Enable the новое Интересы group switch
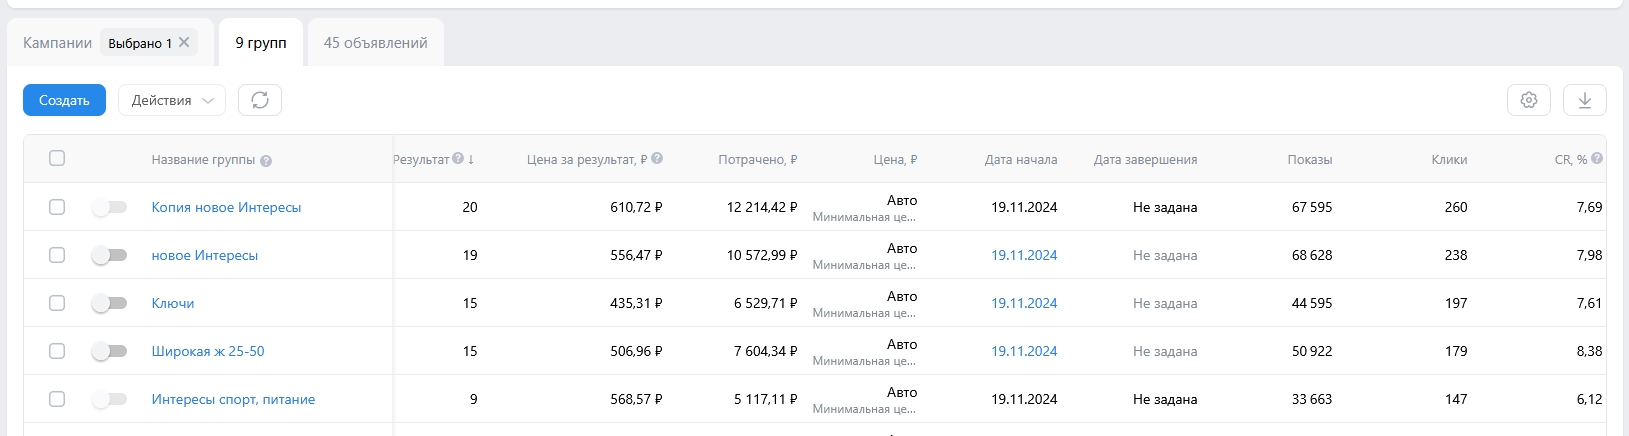The height and width of the screenshot is (436, 1629). pos(109,255)
